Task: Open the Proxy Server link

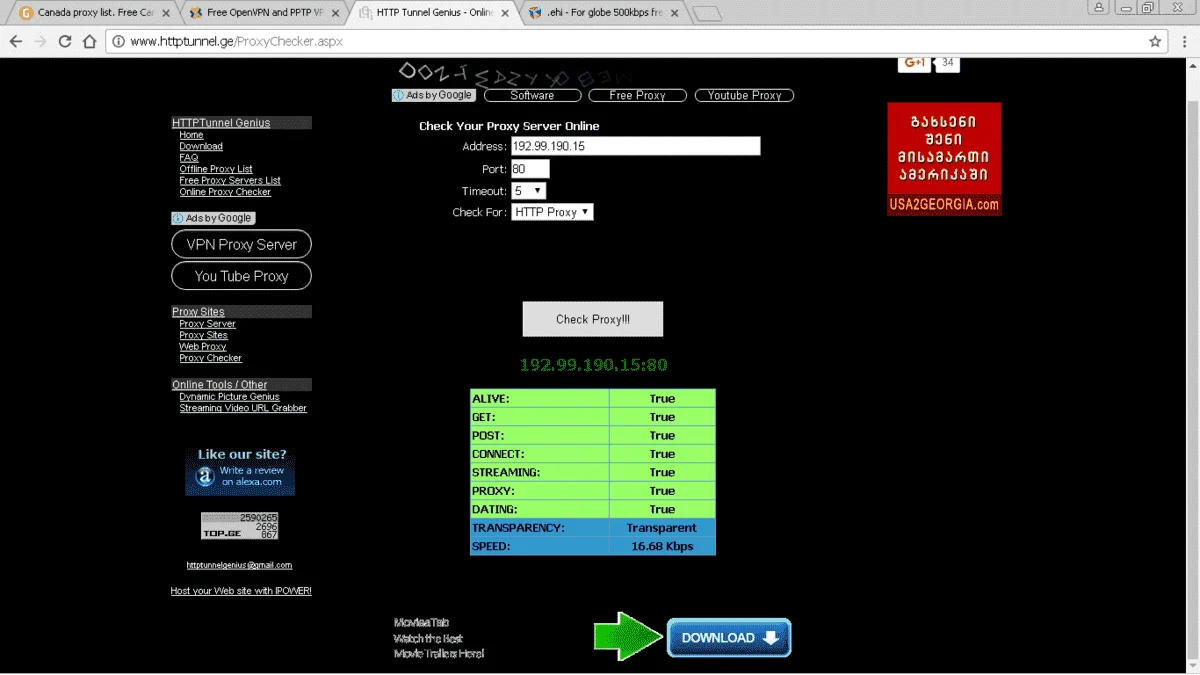Action: coord(207,324)
